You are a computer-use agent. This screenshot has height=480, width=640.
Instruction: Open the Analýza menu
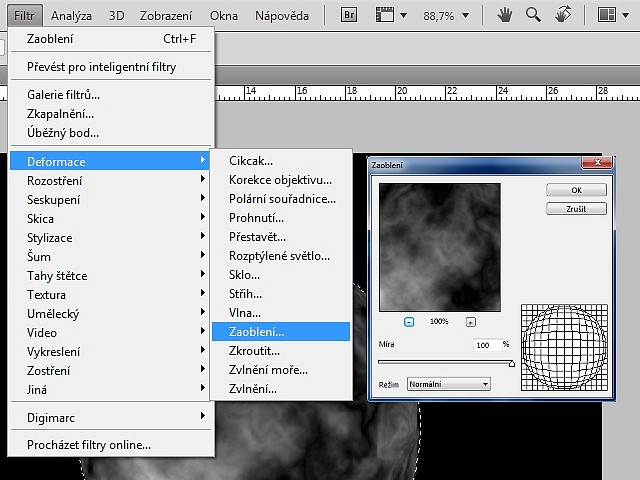point(71,16)
